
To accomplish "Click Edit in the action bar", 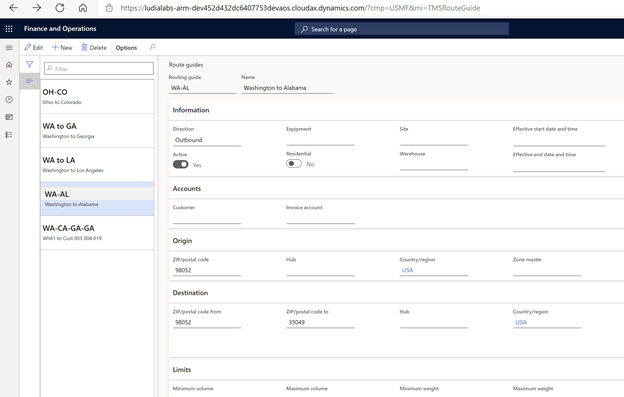I will 33,48.
